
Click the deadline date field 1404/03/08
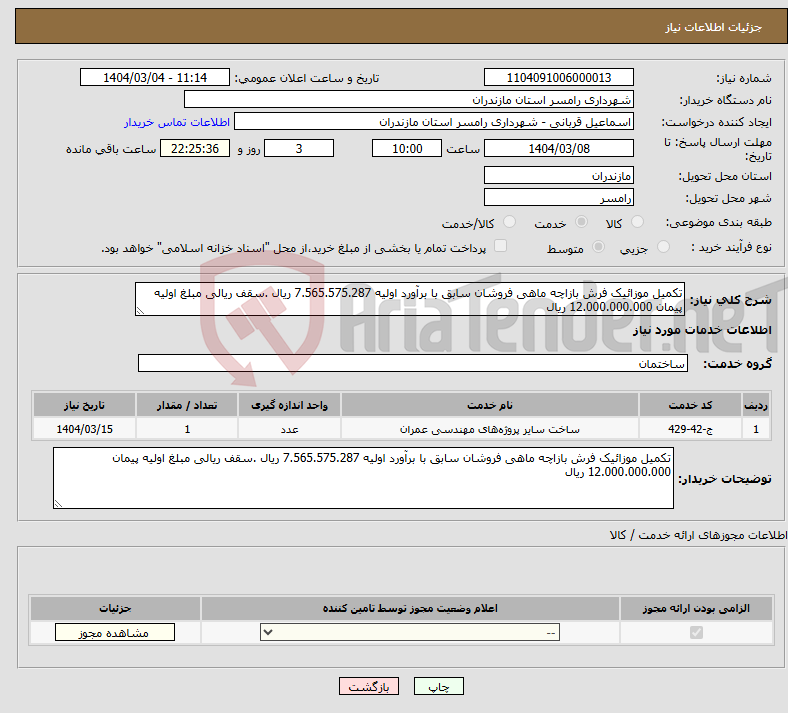[x=559, y=148]
